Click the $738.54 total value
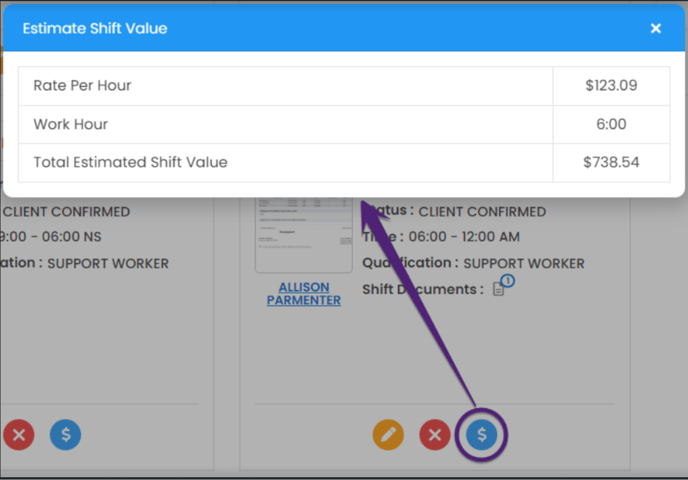 [611, 162]
